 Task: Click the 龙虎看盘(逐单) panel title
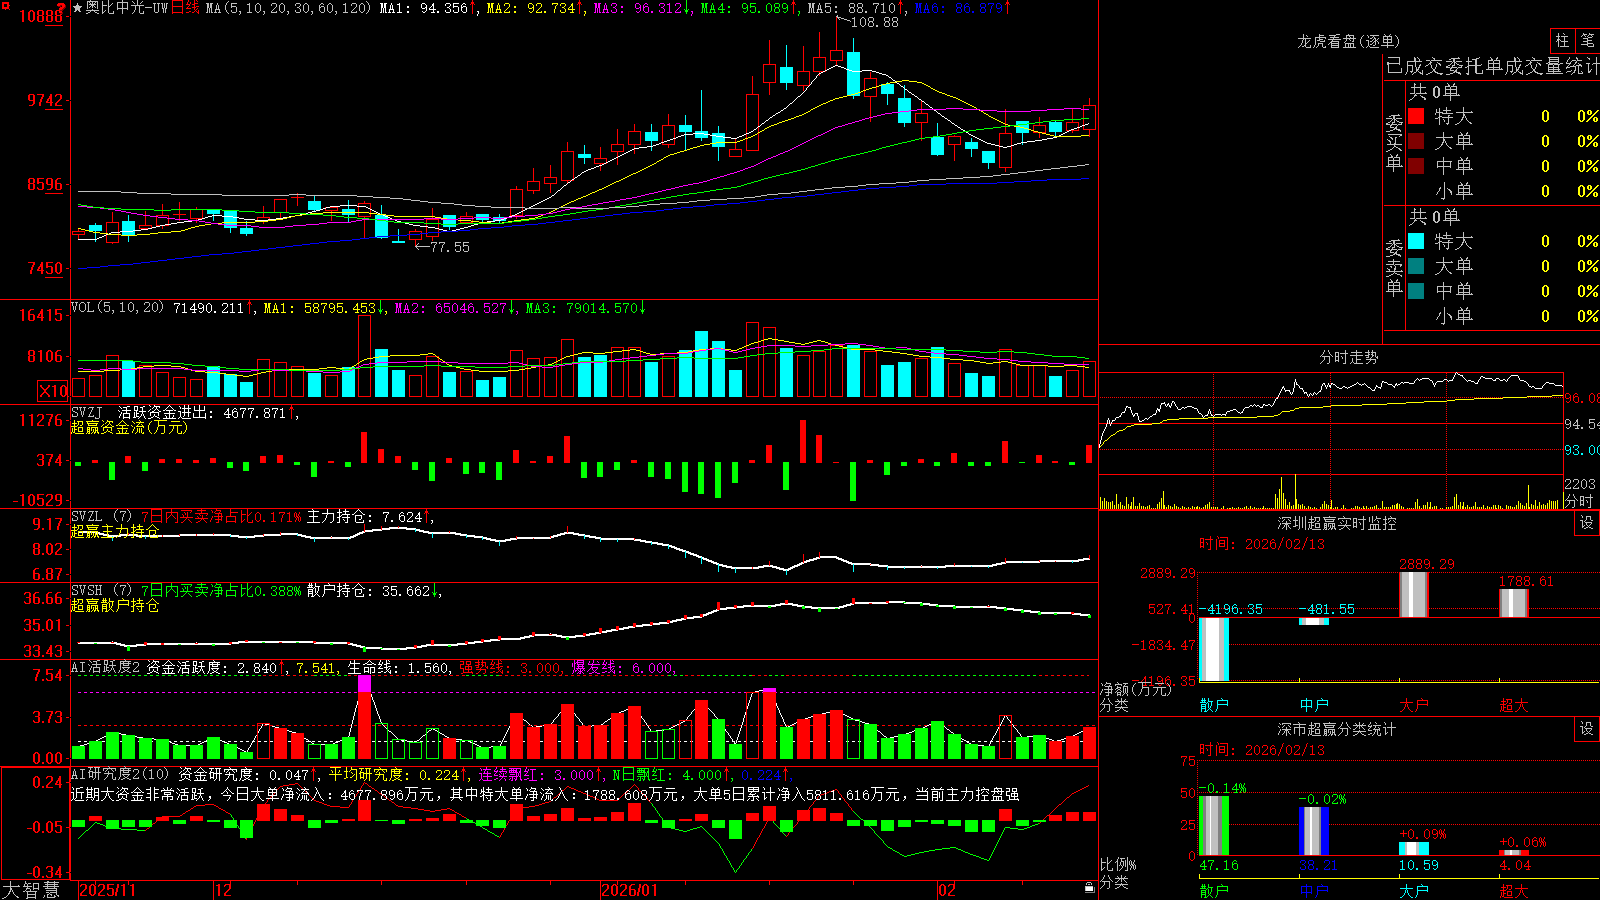coord(1349,41)
